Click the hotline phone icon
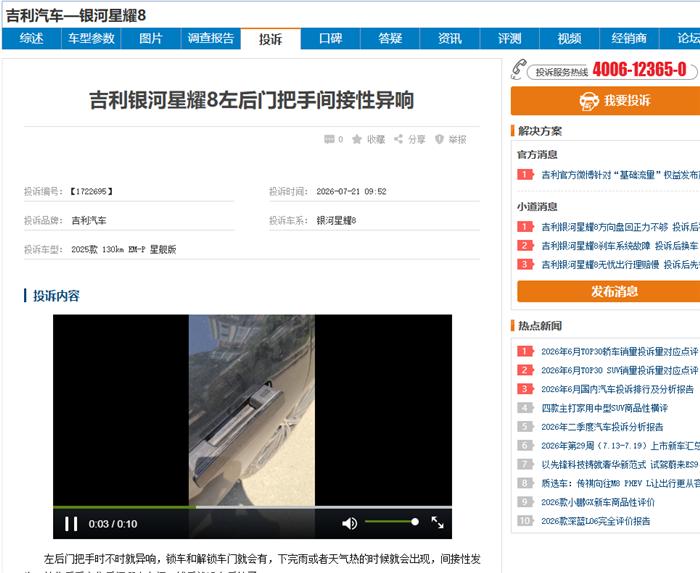Viewport: 700px width, 573px height. 518,70
